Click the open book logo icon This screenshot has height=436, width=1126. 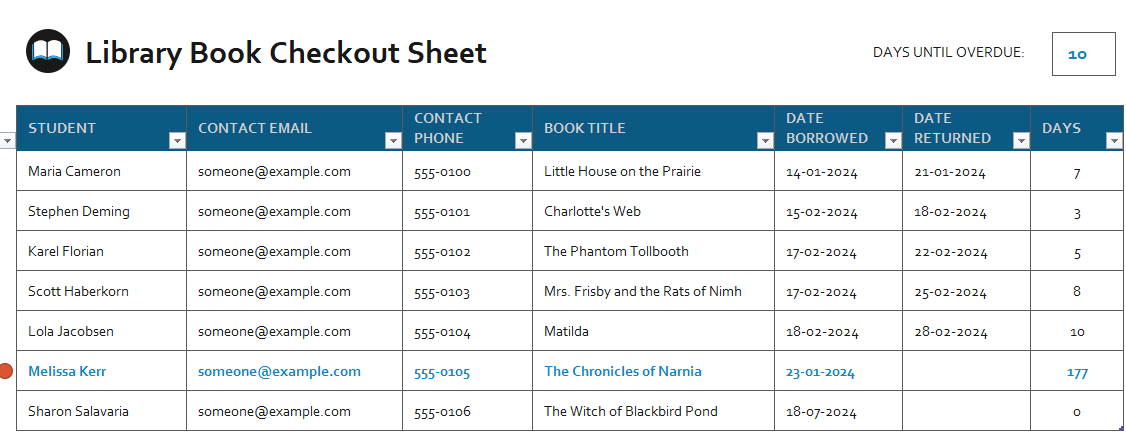(x=48, y=51)
